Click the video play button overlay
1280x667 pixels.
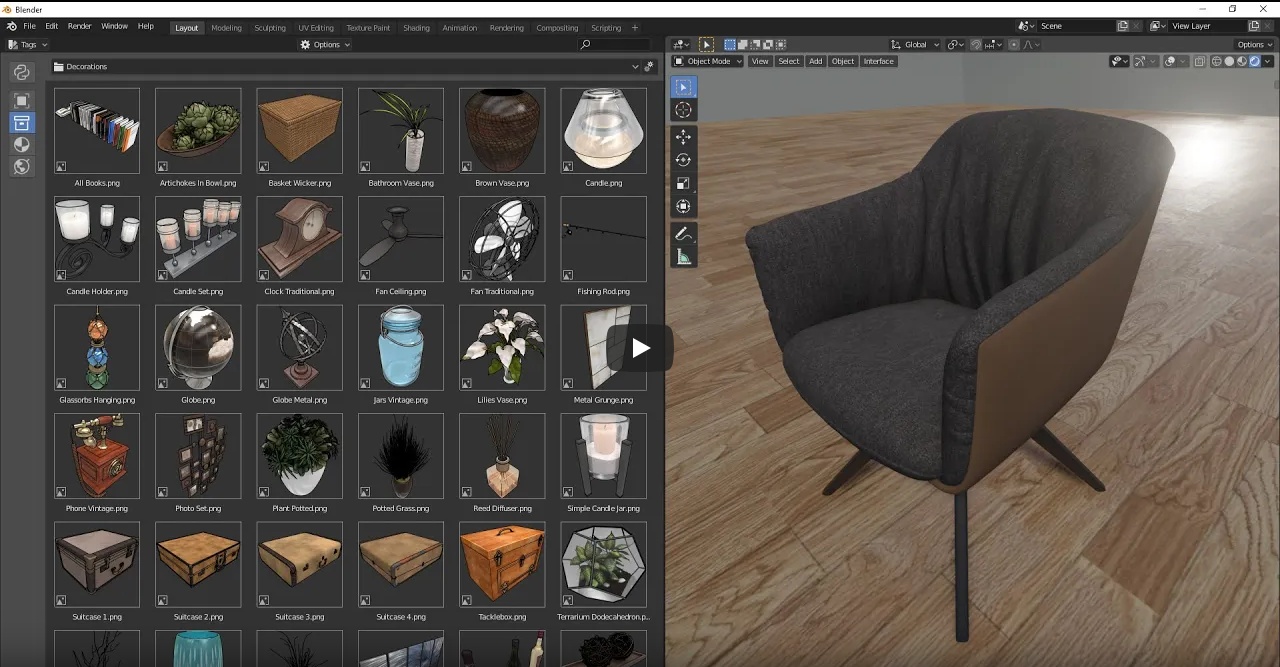(640, 348)
